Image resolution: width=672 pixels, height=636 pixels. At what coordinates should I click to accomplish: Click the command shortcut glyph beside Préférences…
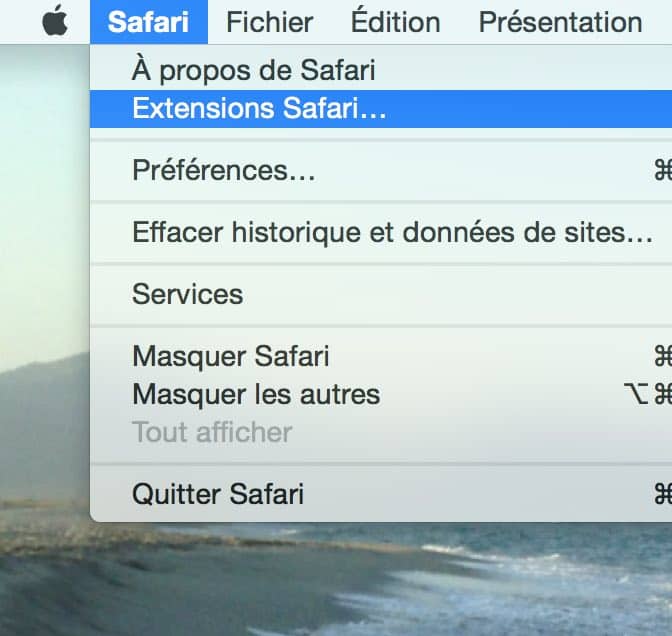click(663, 171)
